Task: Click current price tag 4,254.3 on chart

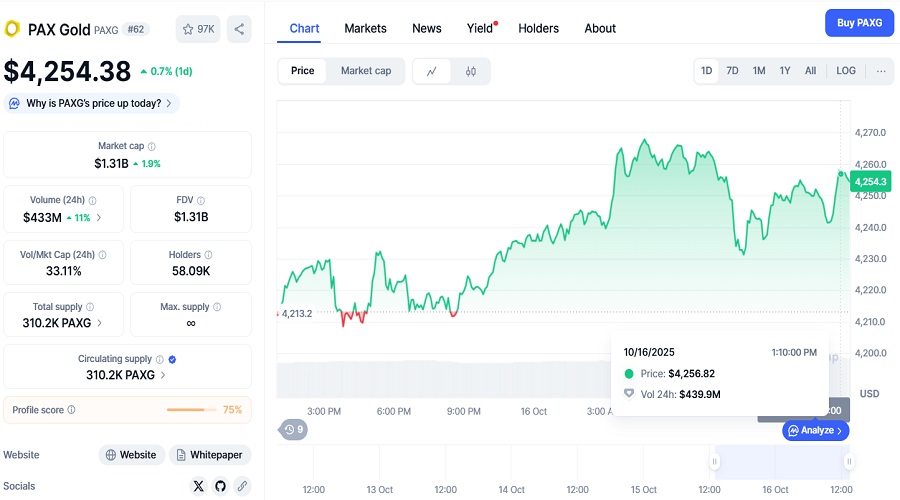Action: pyautogui.click(x=870, y=182)
